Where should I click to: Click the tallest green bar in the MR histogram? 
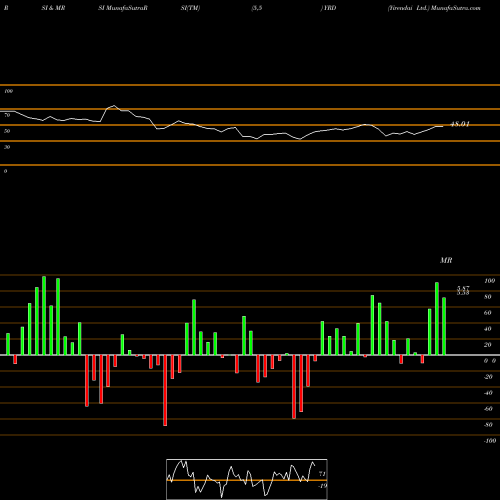click(x=44, y=315)
